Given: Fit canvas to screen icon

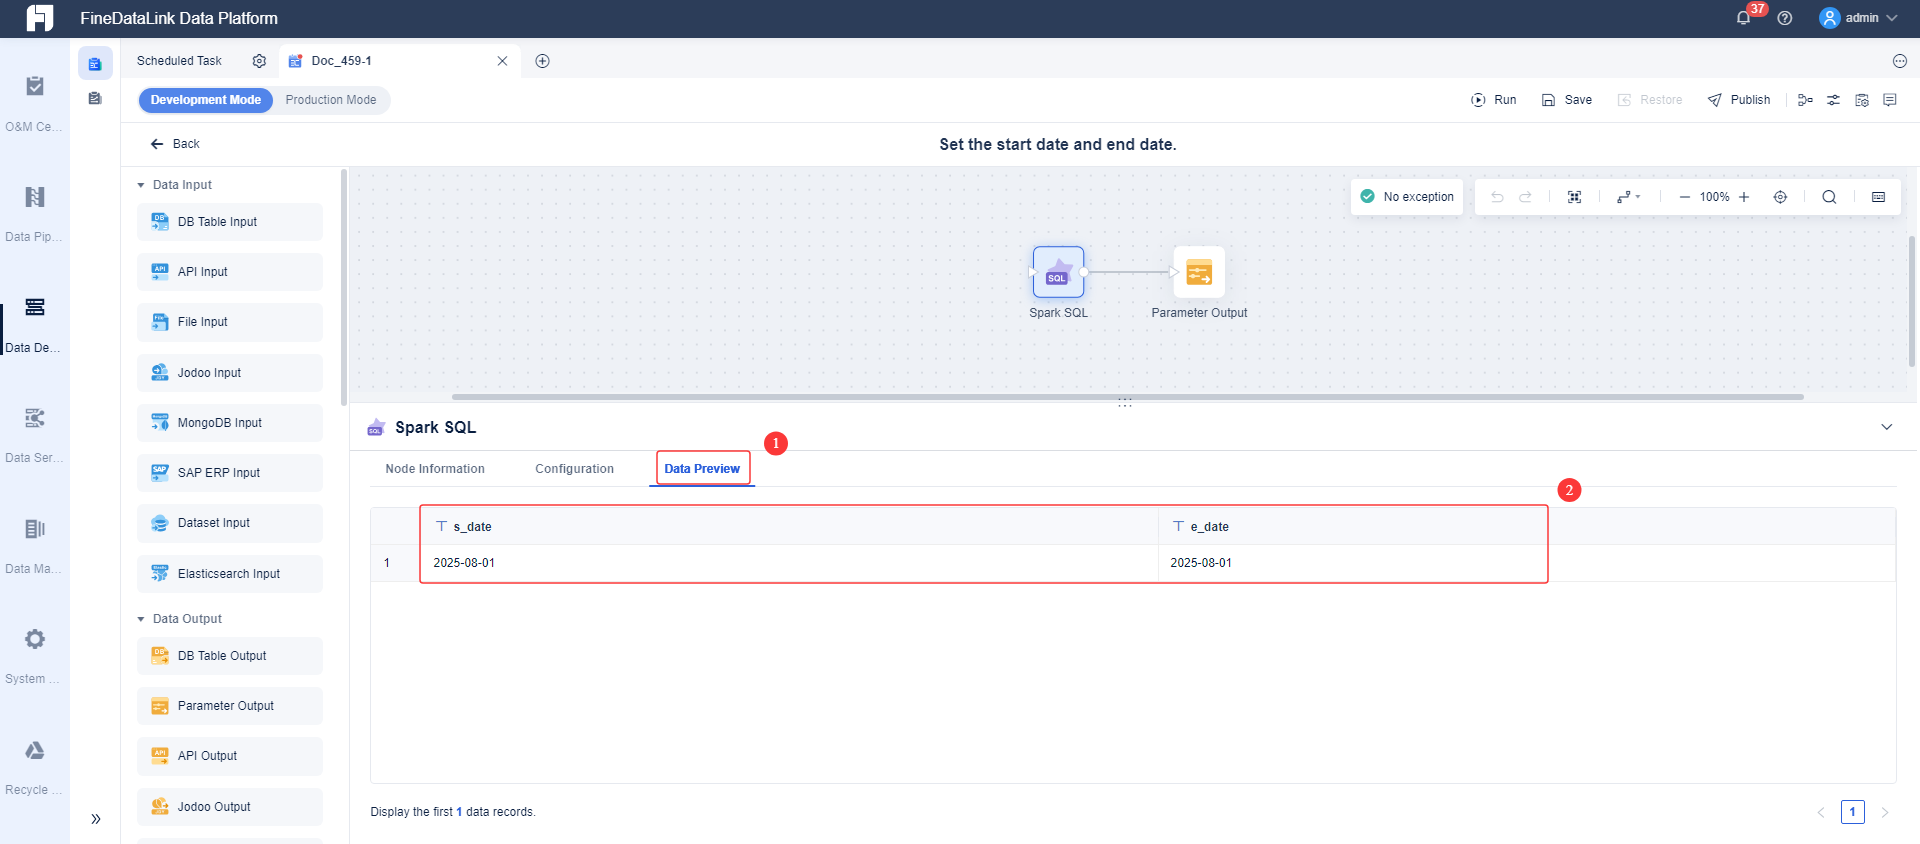Looking at the screenshot, I should coord(1574,197).
